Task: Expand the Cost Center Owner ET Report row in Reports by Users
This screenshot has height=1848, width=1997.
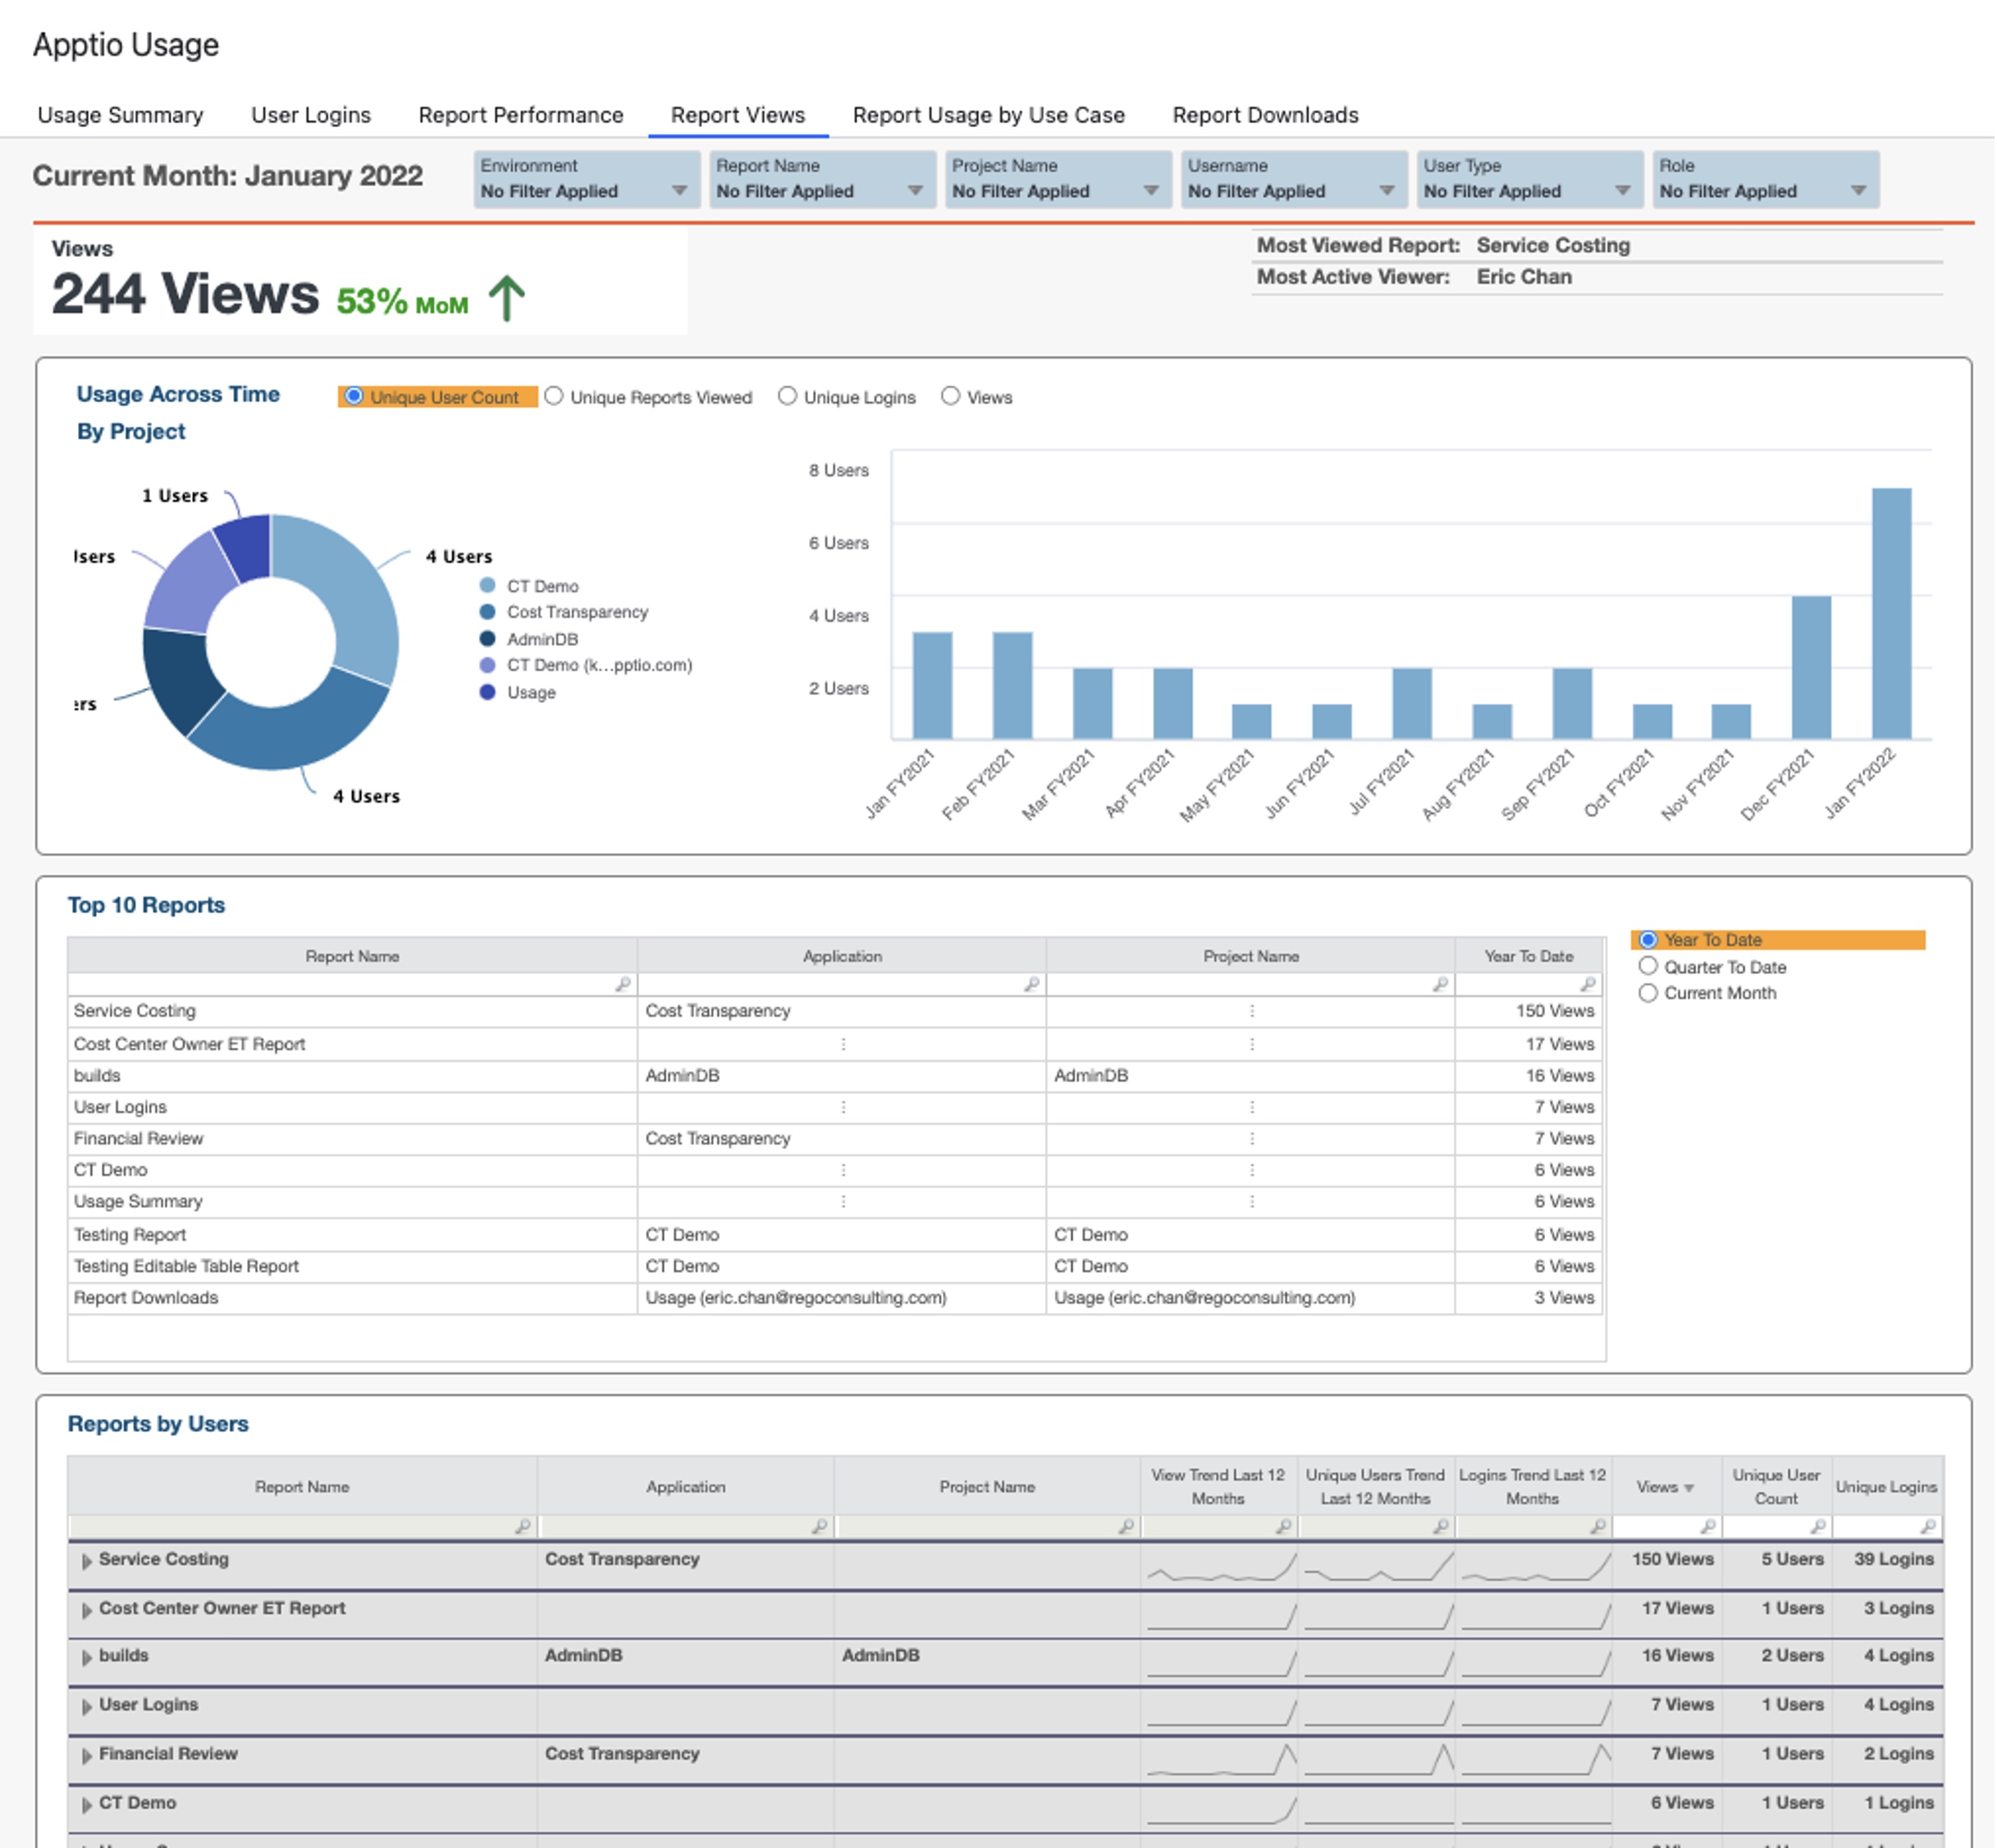Action: pos(87,1610)
